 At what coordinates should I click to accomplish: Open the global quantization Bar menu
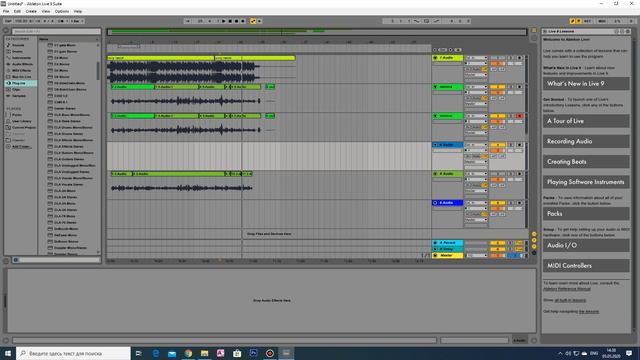click(x=77, y=21)
